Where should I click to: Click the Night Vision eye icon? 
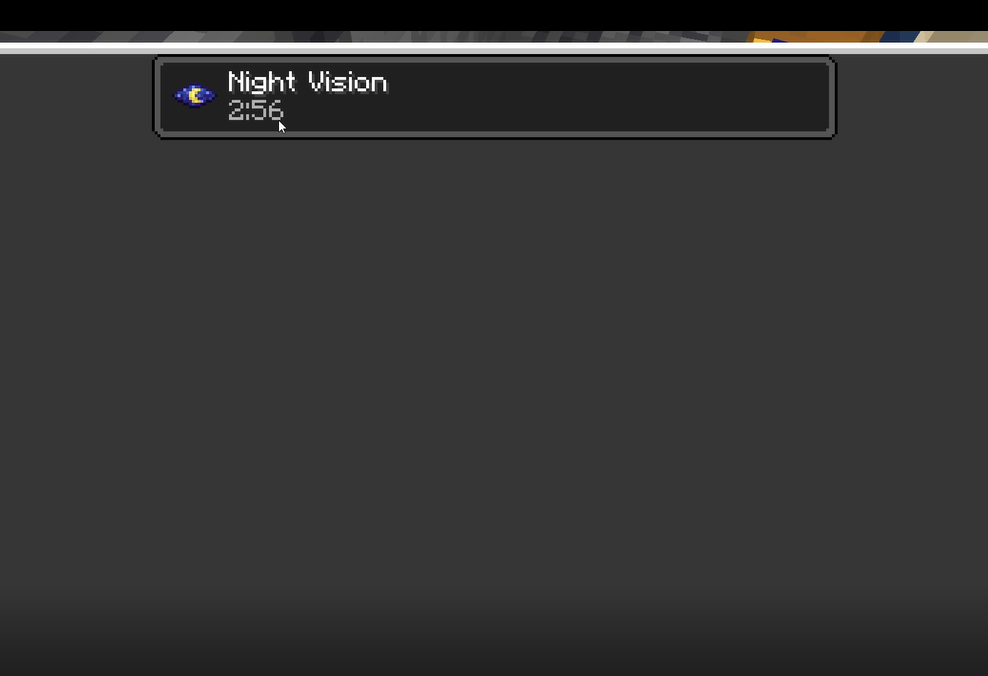point(195,96)
